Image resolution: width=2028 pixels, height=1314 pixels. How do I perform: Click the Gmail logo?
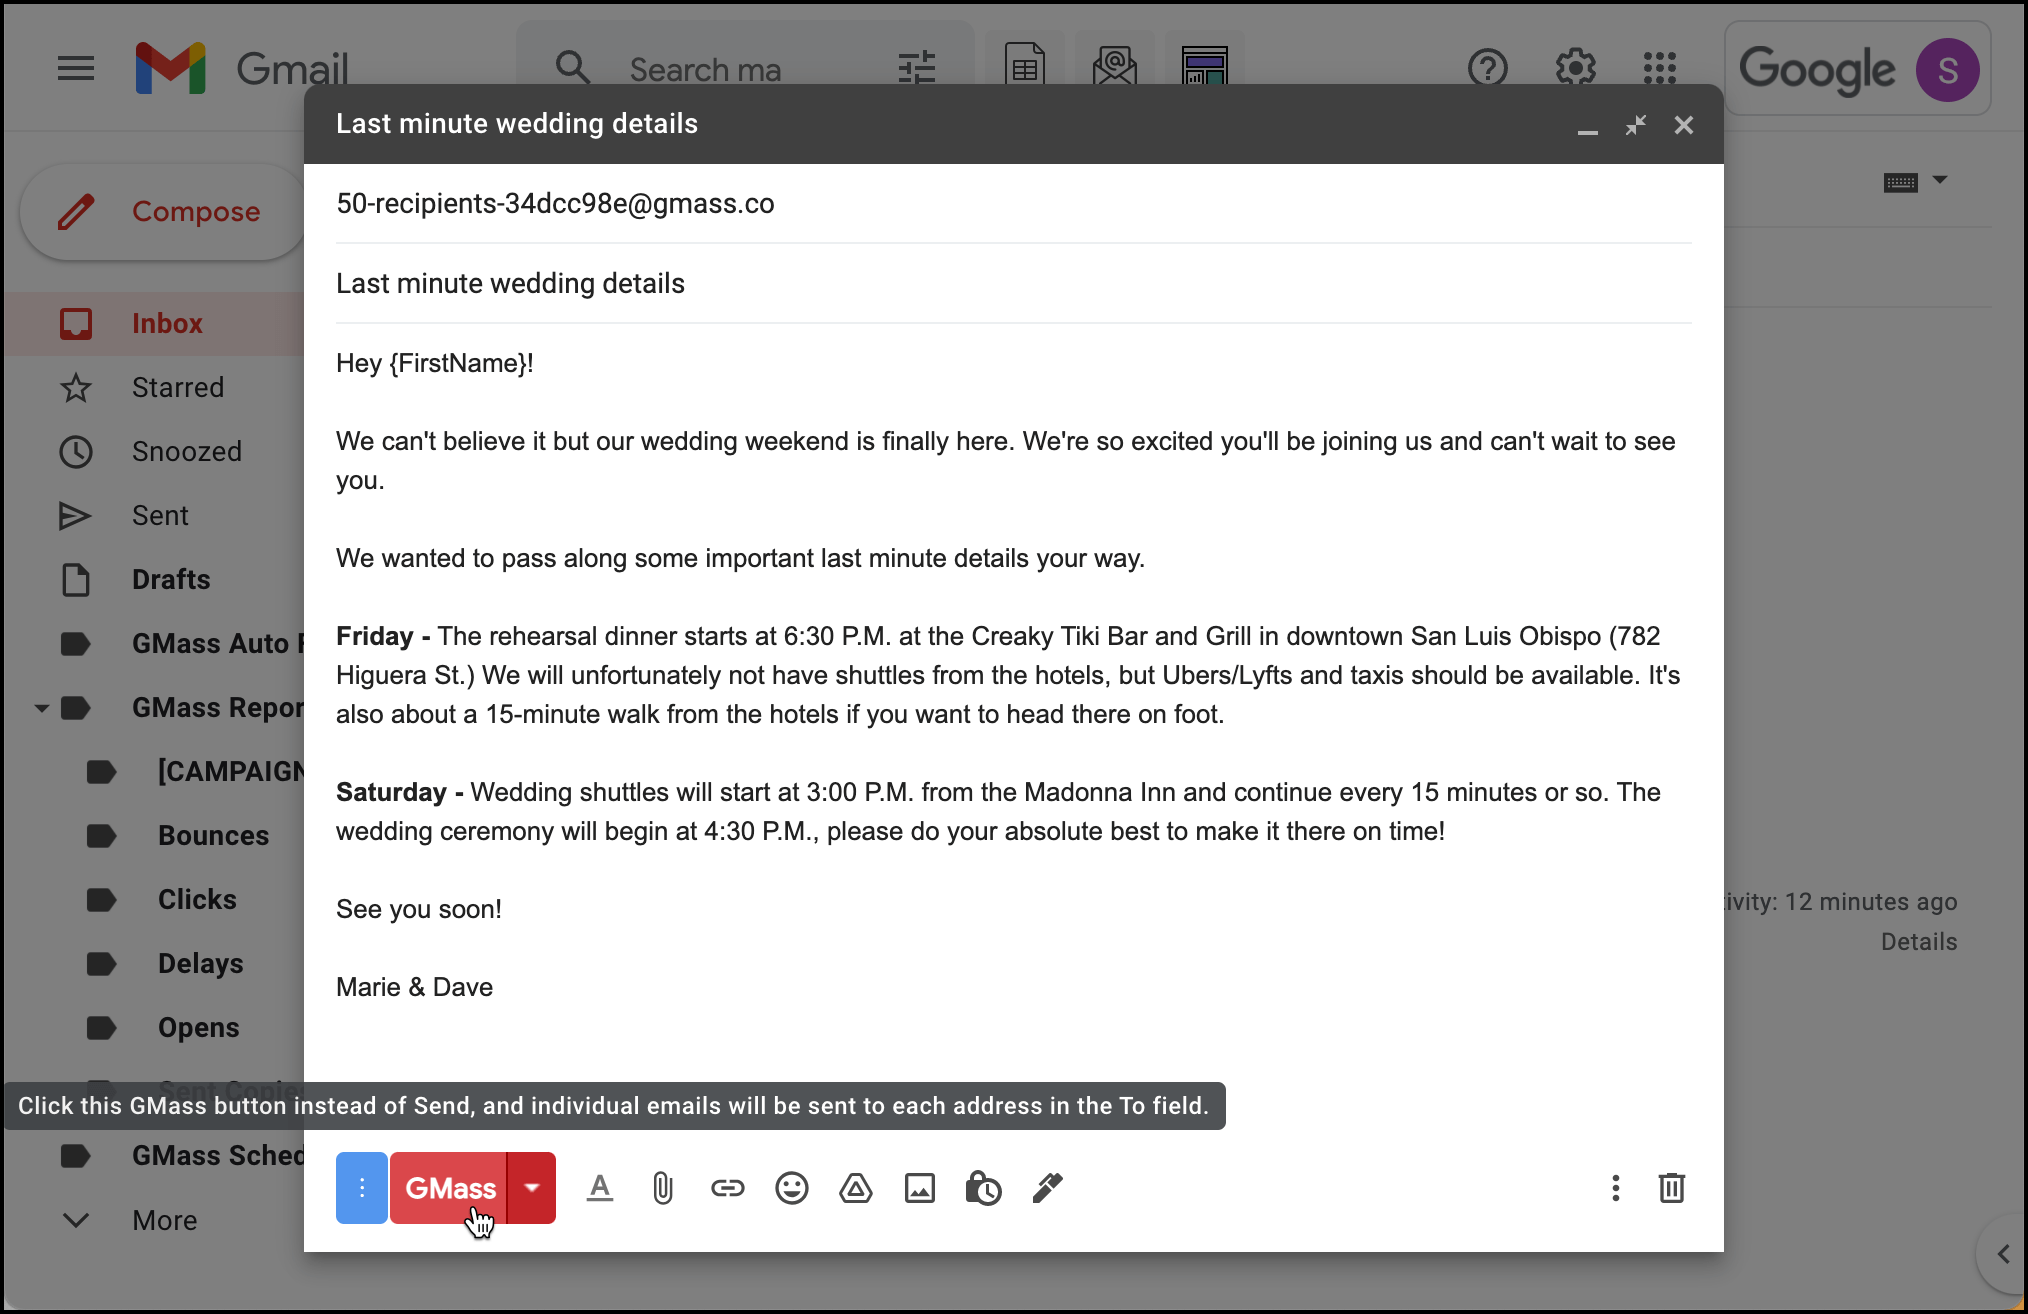point(242,69)
